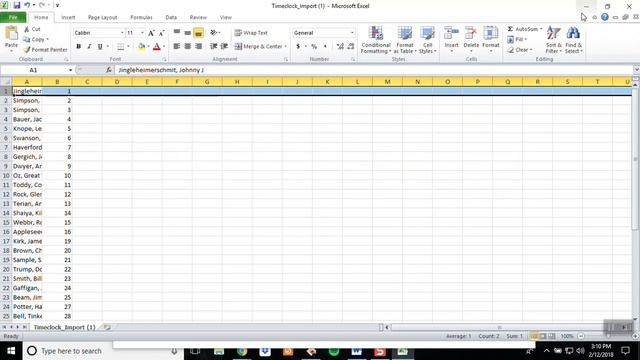Decrease decimal places
Image resolution: width=640 pixels, height=360 pixels.
pyautogui.click(x=351, y=47)
